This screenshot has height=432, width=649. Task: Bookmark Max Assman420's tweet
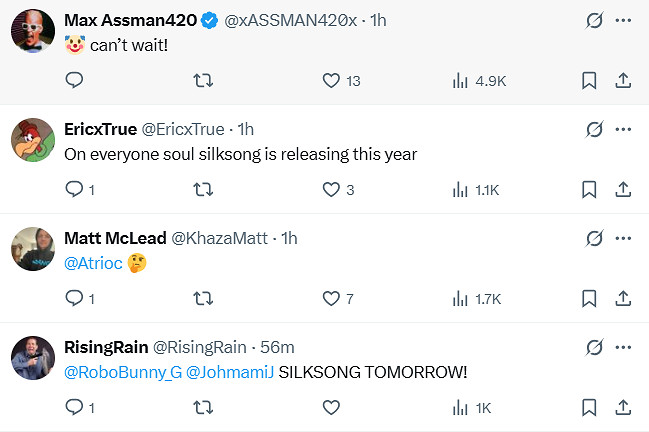[590, 81]
